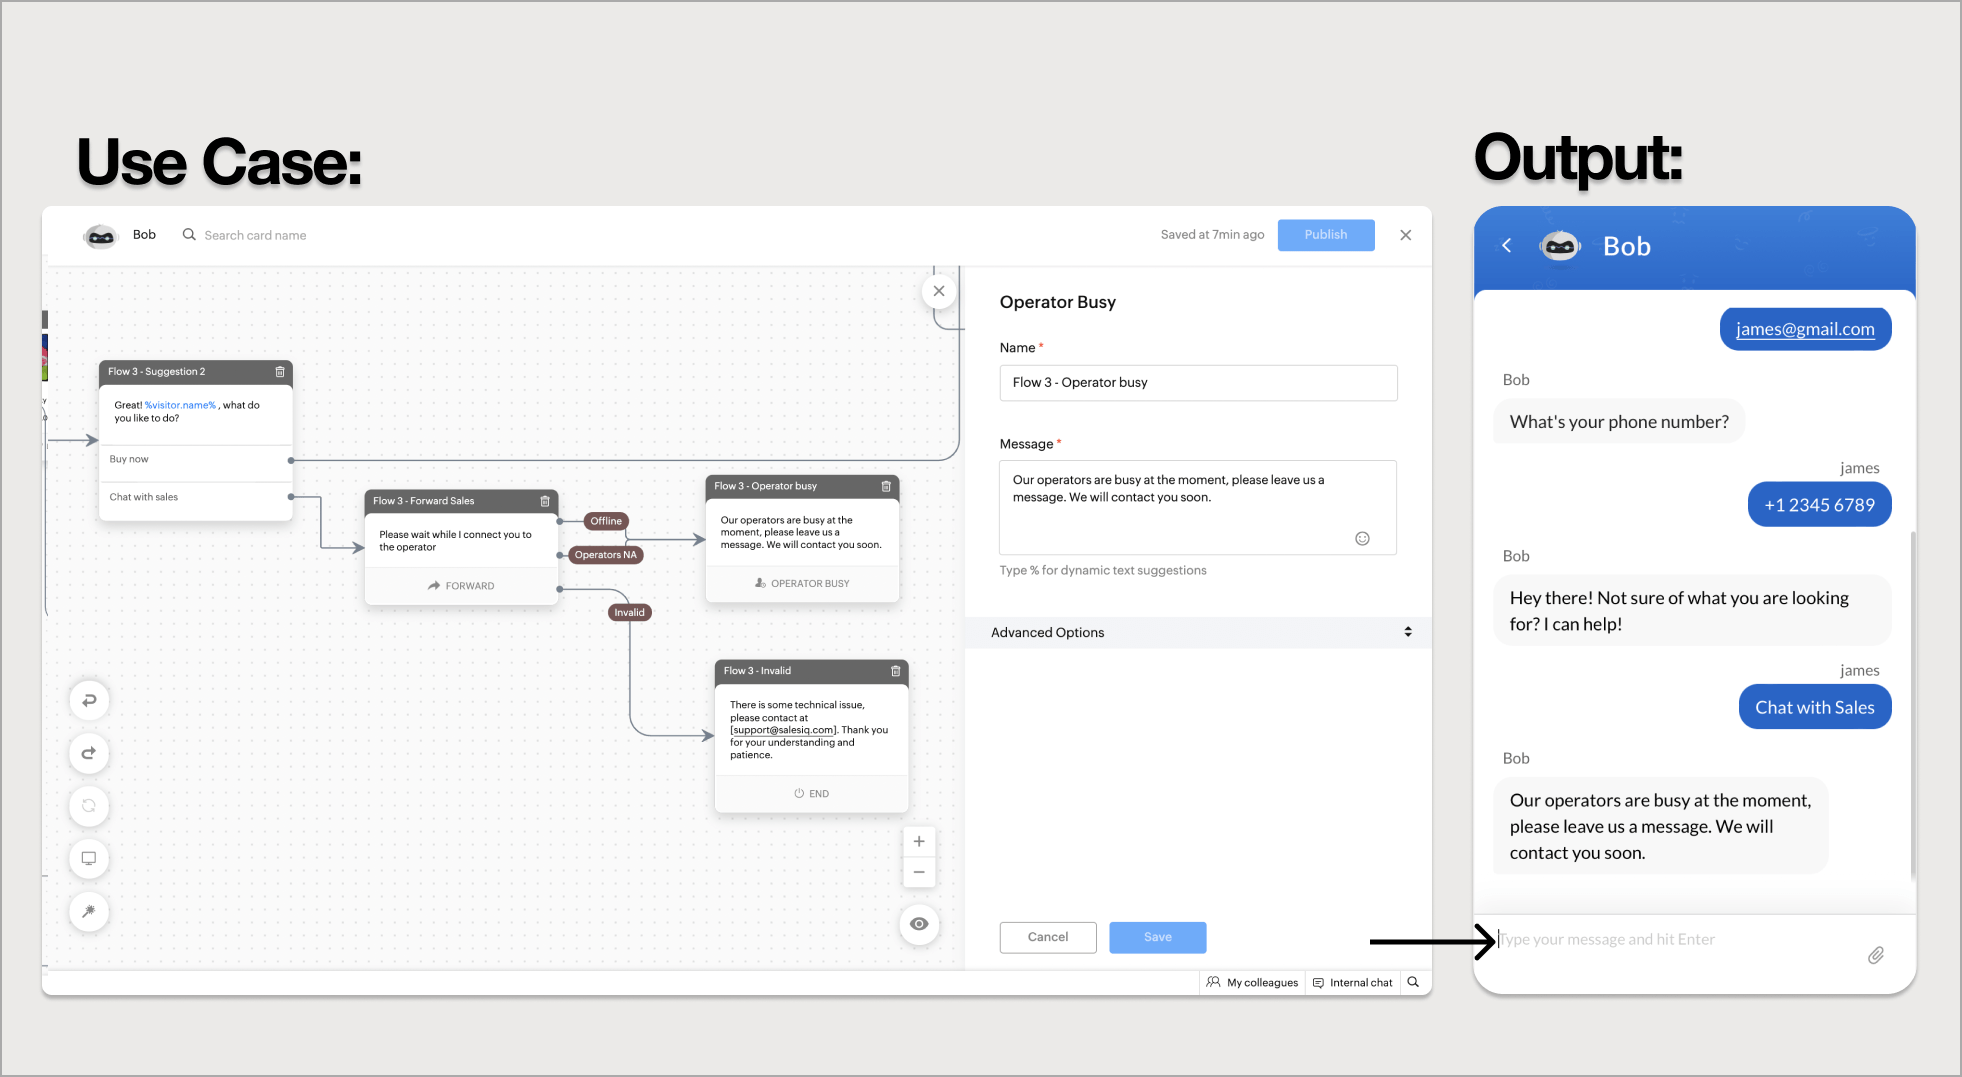Expand the Advanced Options section

[x=1197, y=632]
